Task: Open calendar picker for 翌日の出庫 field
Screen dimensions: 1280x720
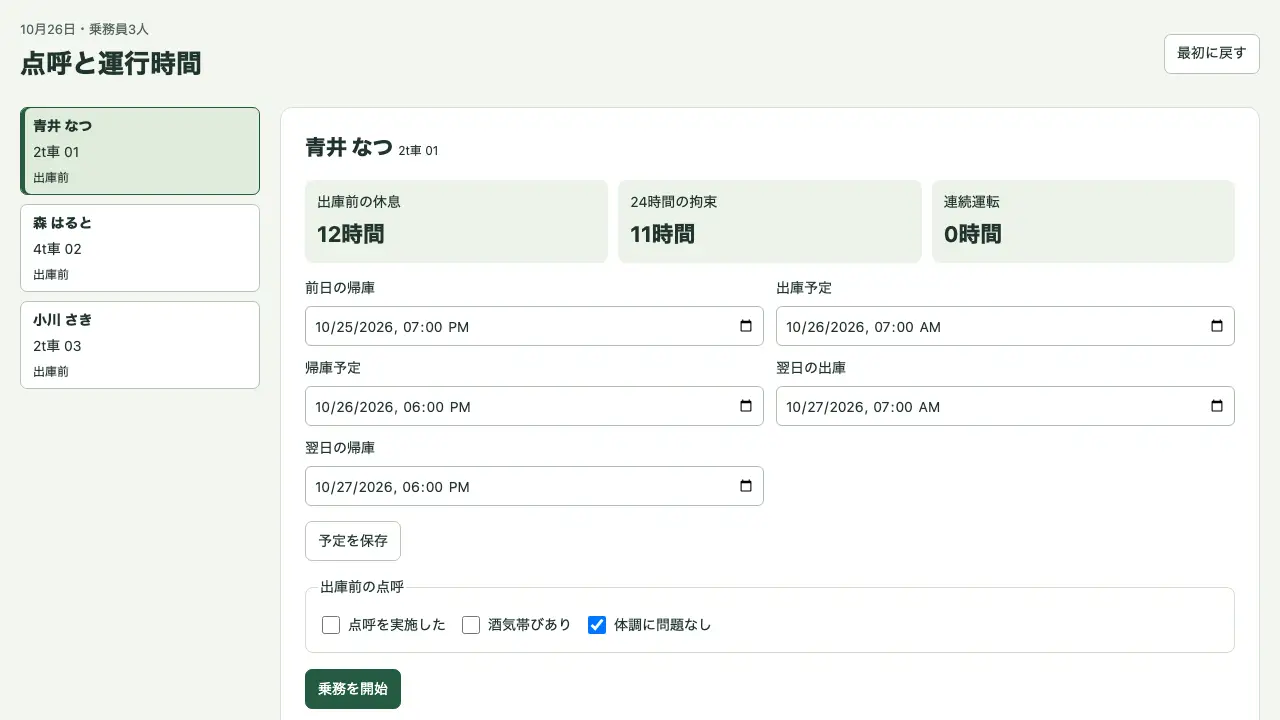Action: pos(1216,406)
